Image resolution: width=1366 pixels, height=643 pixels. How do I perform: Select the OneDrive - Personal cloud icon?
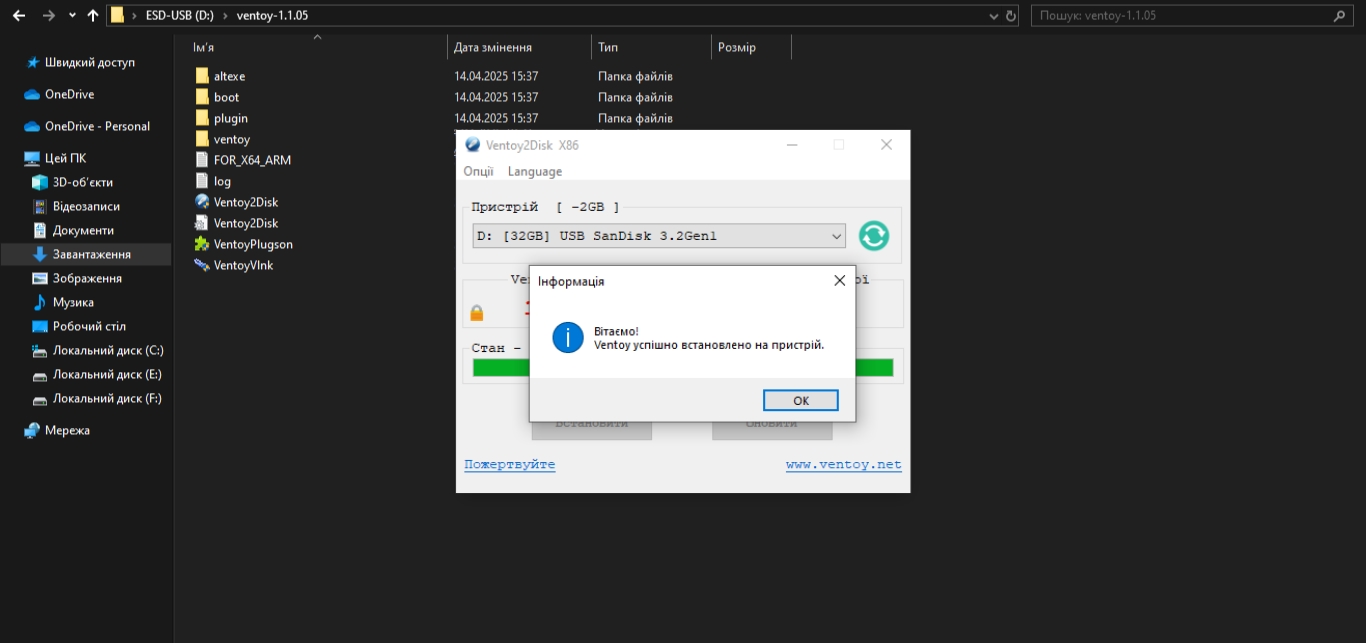click(x=32, y=126)
